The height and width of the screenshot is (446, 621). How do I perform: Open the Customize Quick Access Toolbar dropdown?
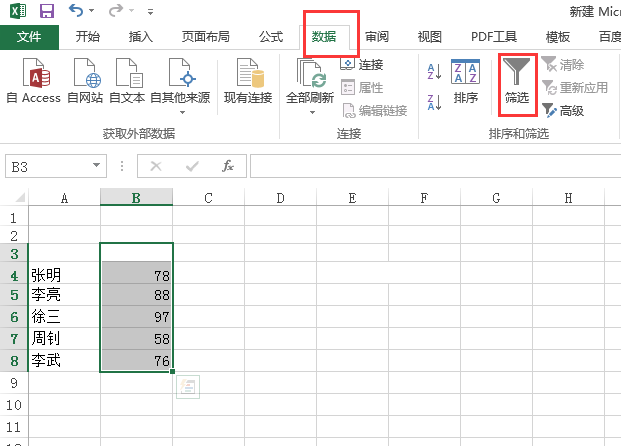[x=150, y=12]
